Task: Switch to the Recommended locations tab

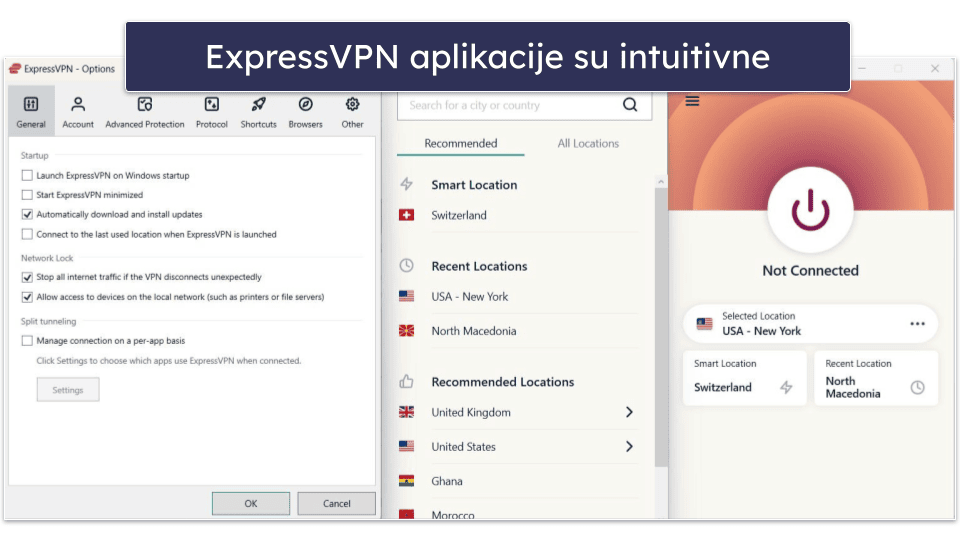Action: 460,143
